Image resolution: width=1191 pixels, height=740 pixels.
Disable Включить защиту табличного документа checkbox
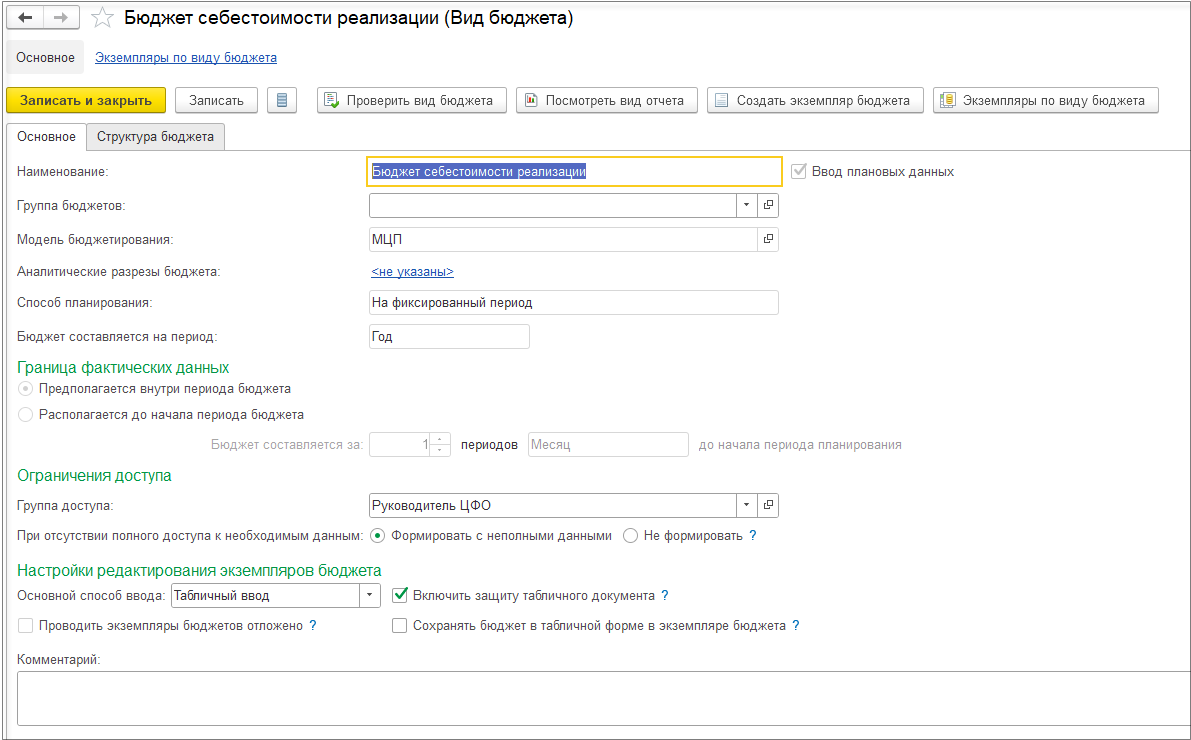[x=400, y=595]
